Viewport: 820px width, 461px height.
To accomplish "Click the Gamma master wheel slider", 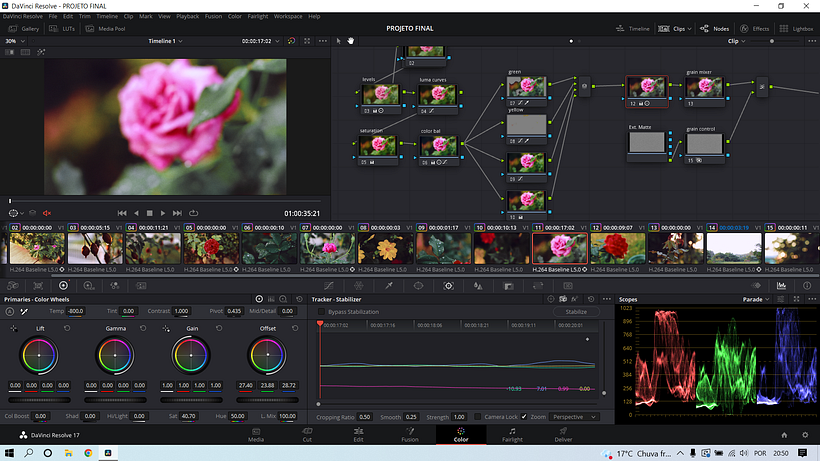I will coord(115,400).
